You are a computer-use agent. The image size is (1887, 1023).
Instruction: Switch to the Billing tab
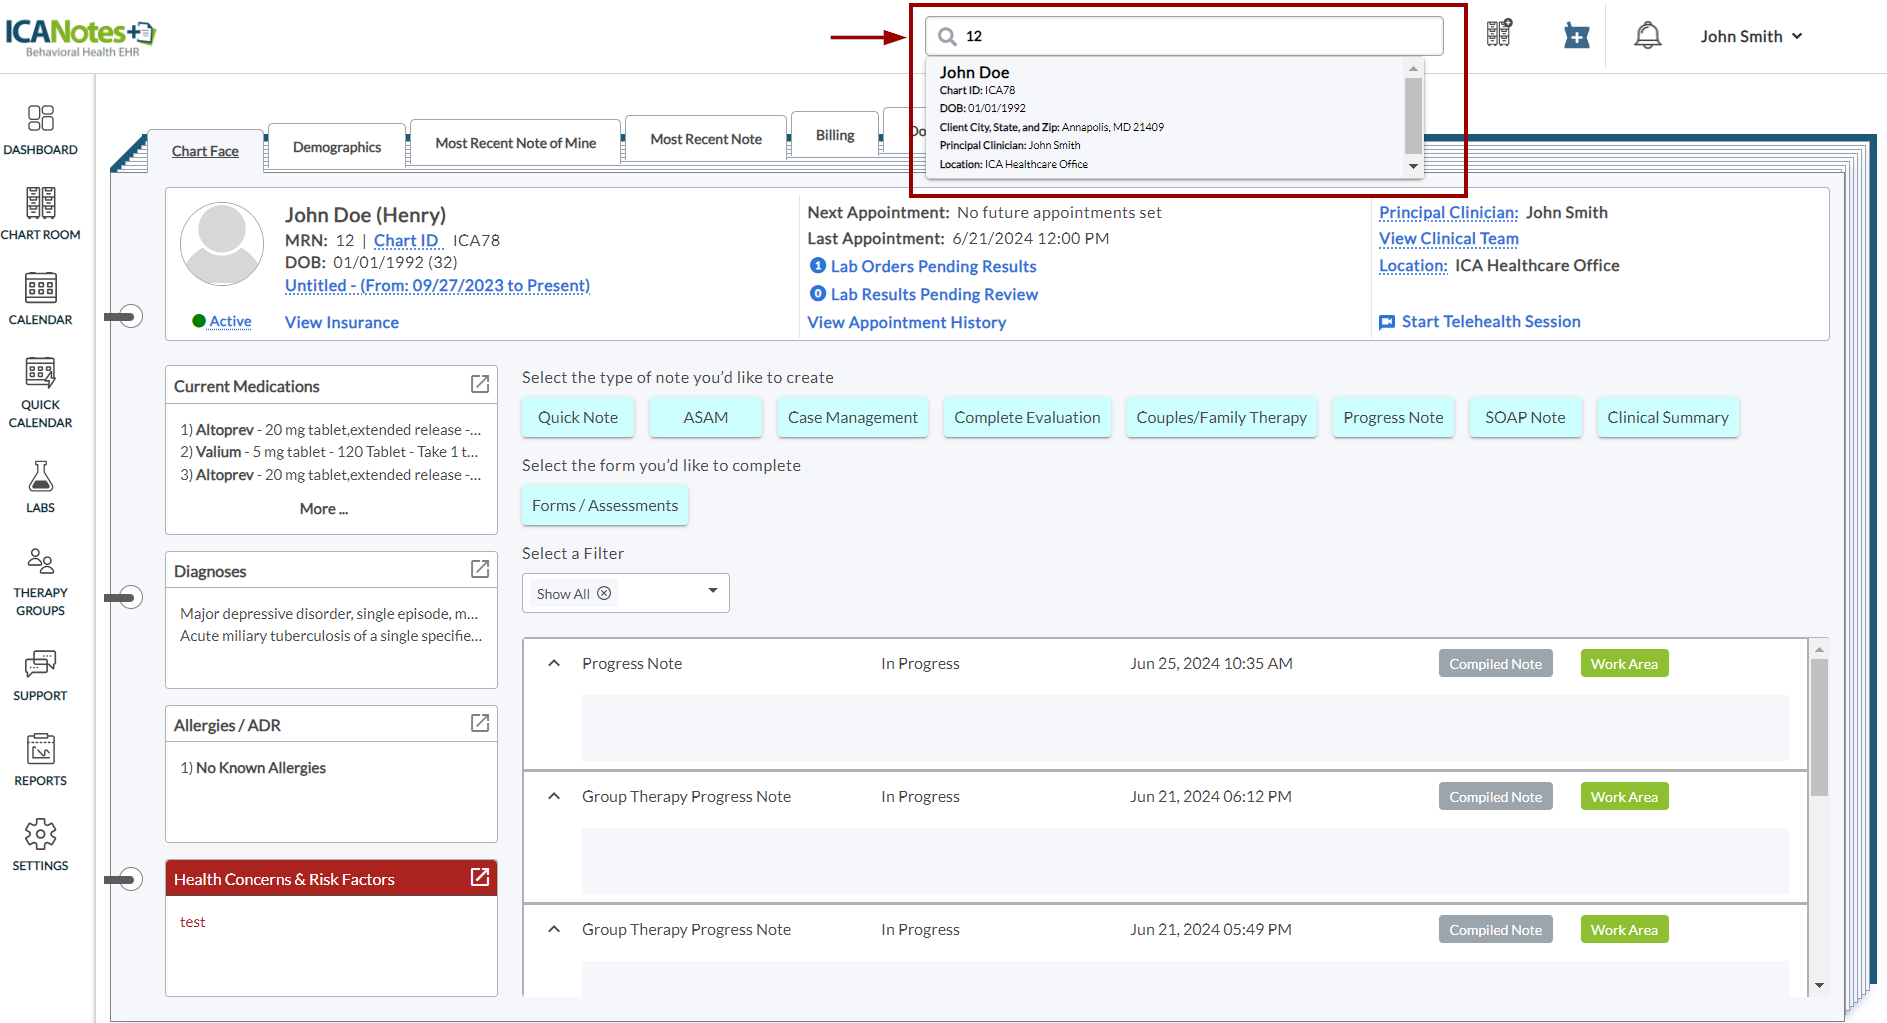(x=834, y=135)
